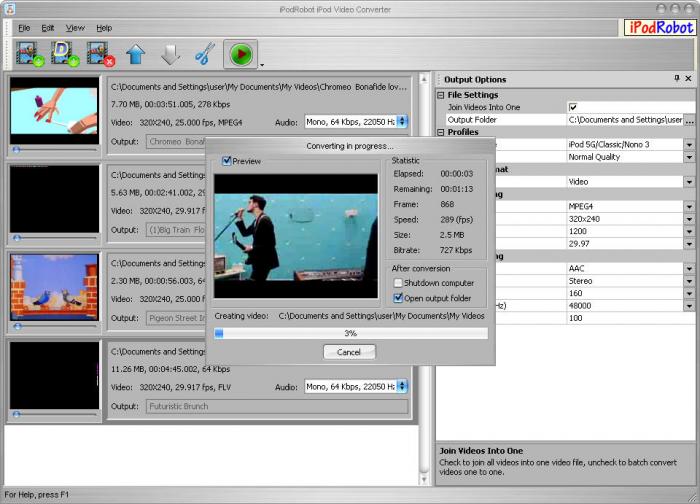Open the small arrow next to the play button
The height and width of the screenshot is (504, 700).
point(262,65)
